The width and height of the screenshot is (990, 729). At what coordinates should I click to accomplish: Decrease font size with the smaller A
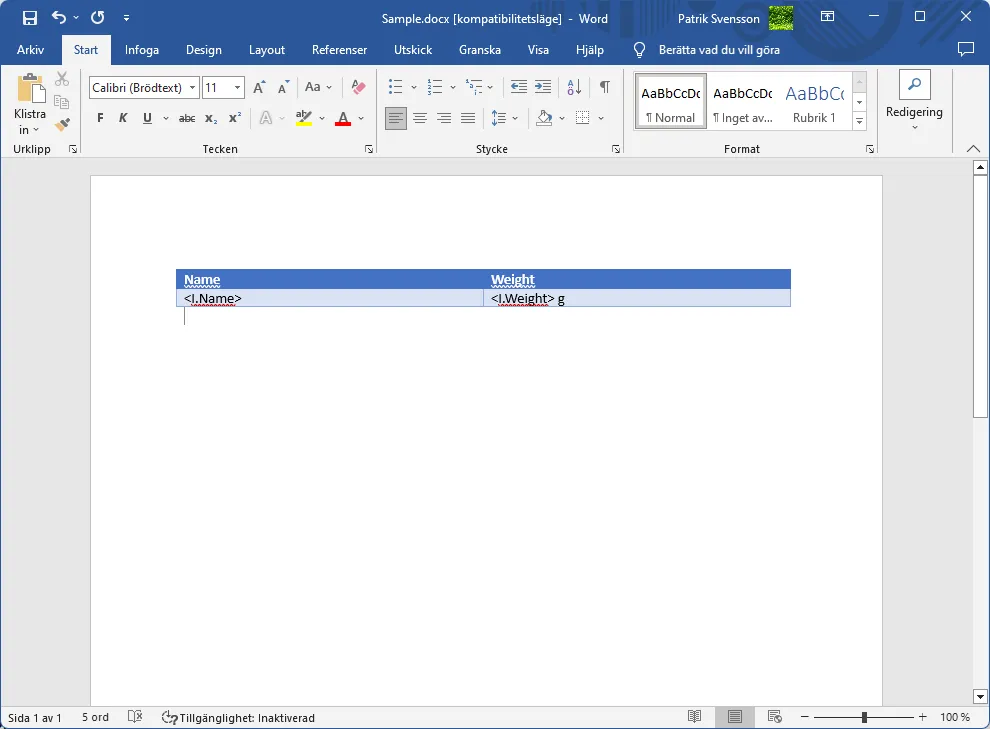[x=283, y=88]
